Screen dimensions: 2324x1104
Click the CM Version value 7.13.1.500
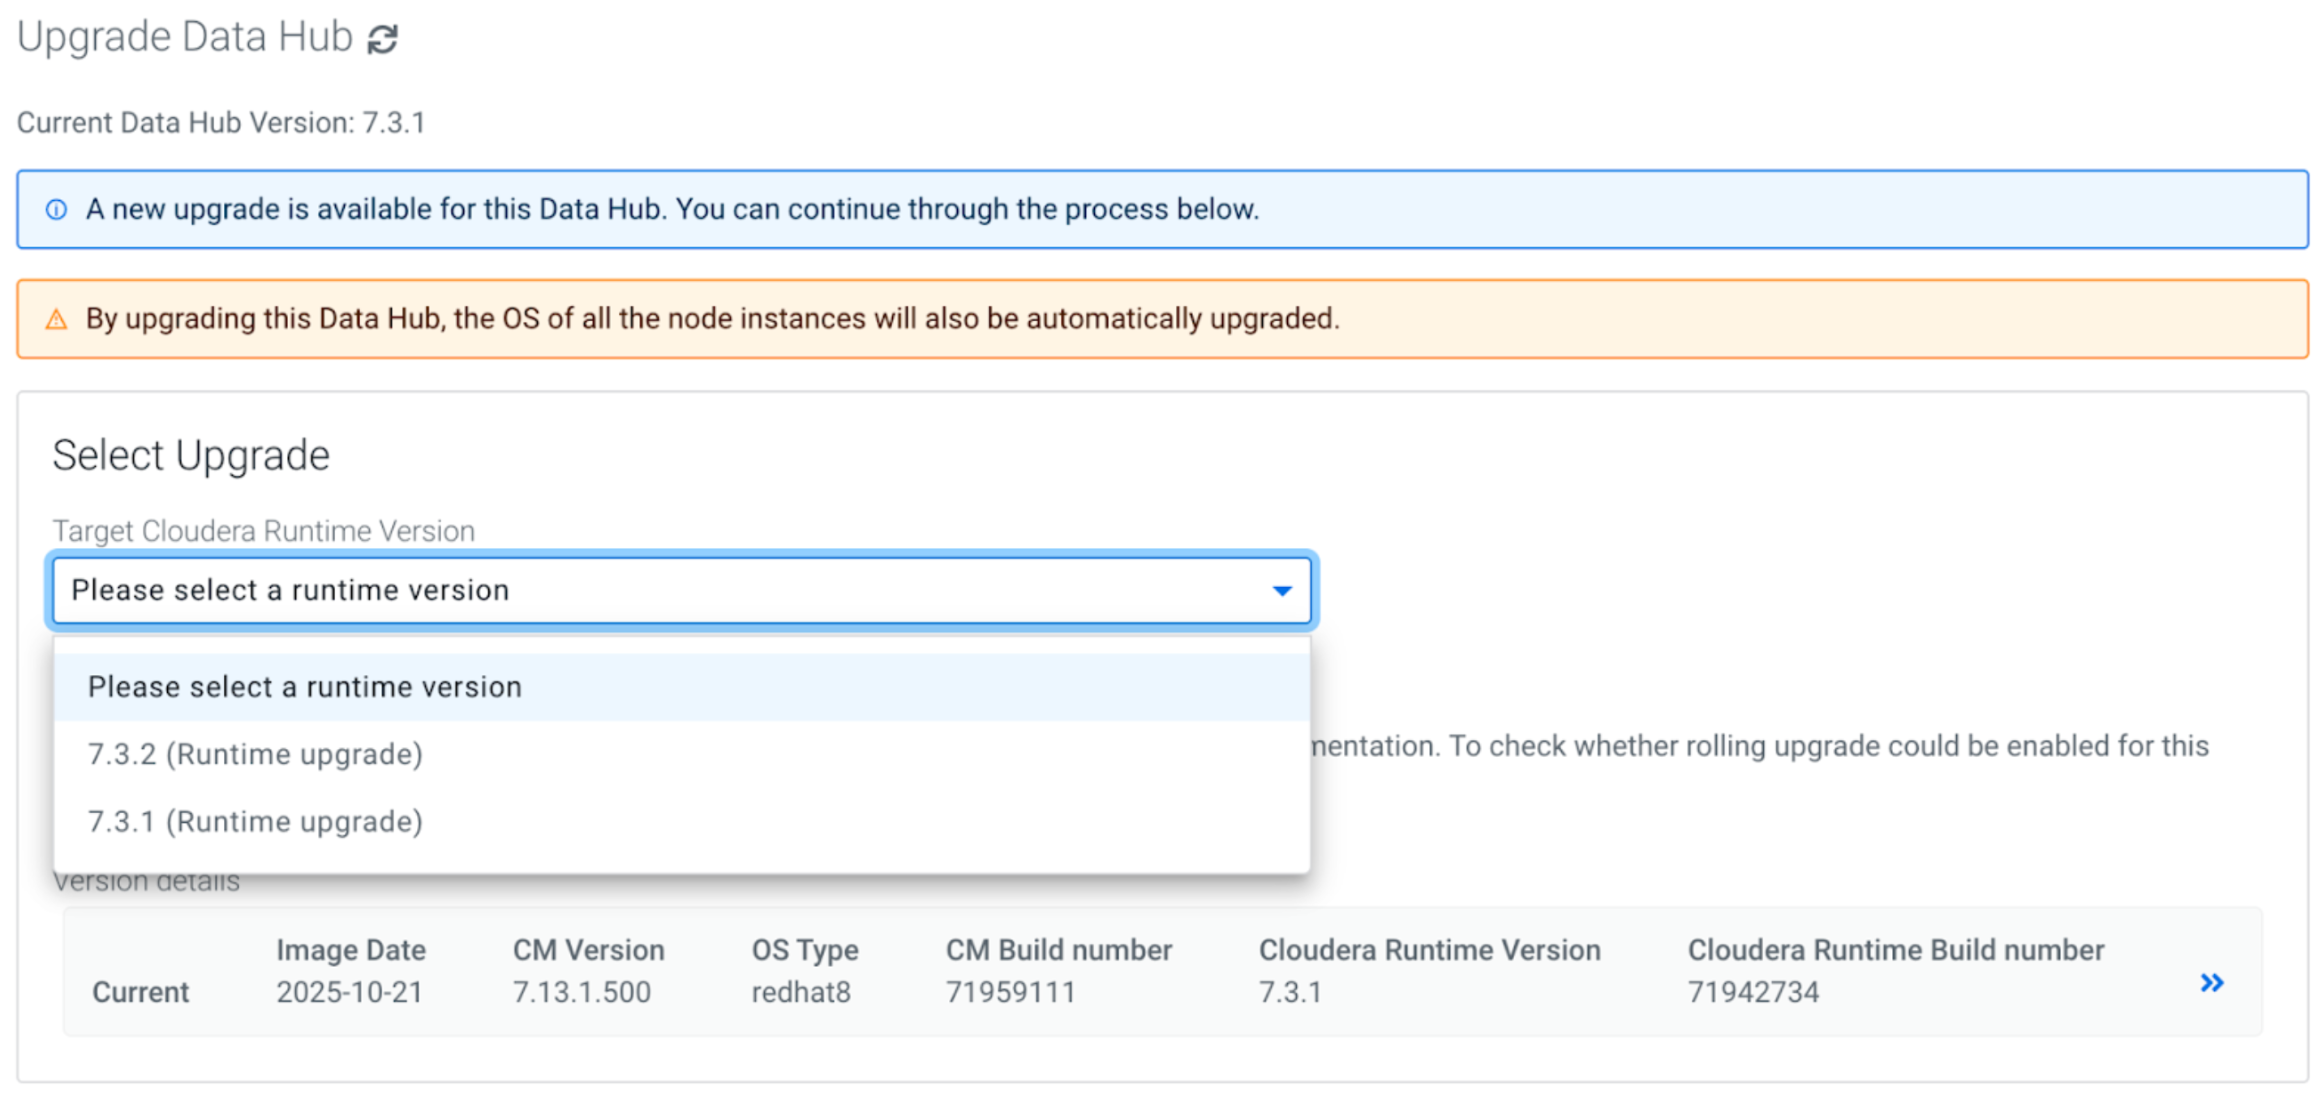(x=581, y=992)
